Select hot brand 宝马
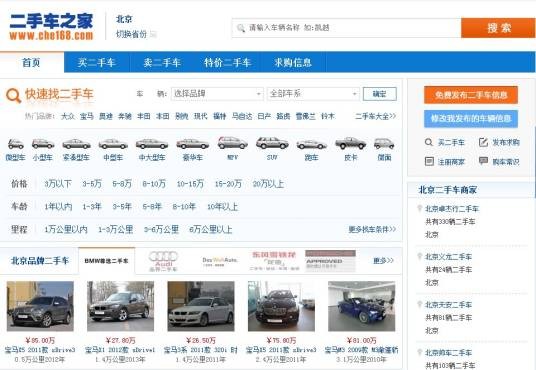This screenshot has width=536, height=370. coord(87,116)
